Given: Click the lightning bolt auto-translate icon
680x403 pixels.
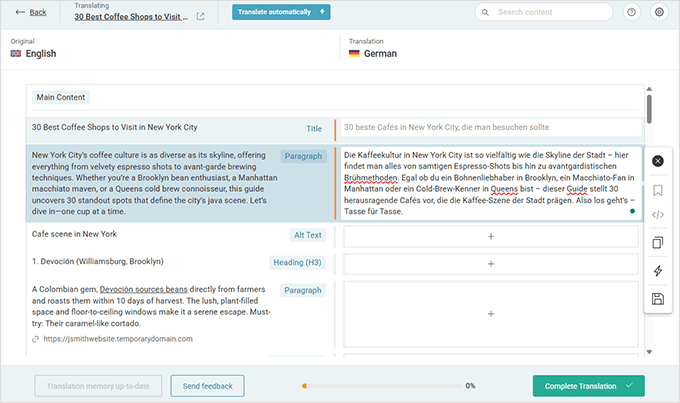Looking at the screenshot, I should (657, 271).
